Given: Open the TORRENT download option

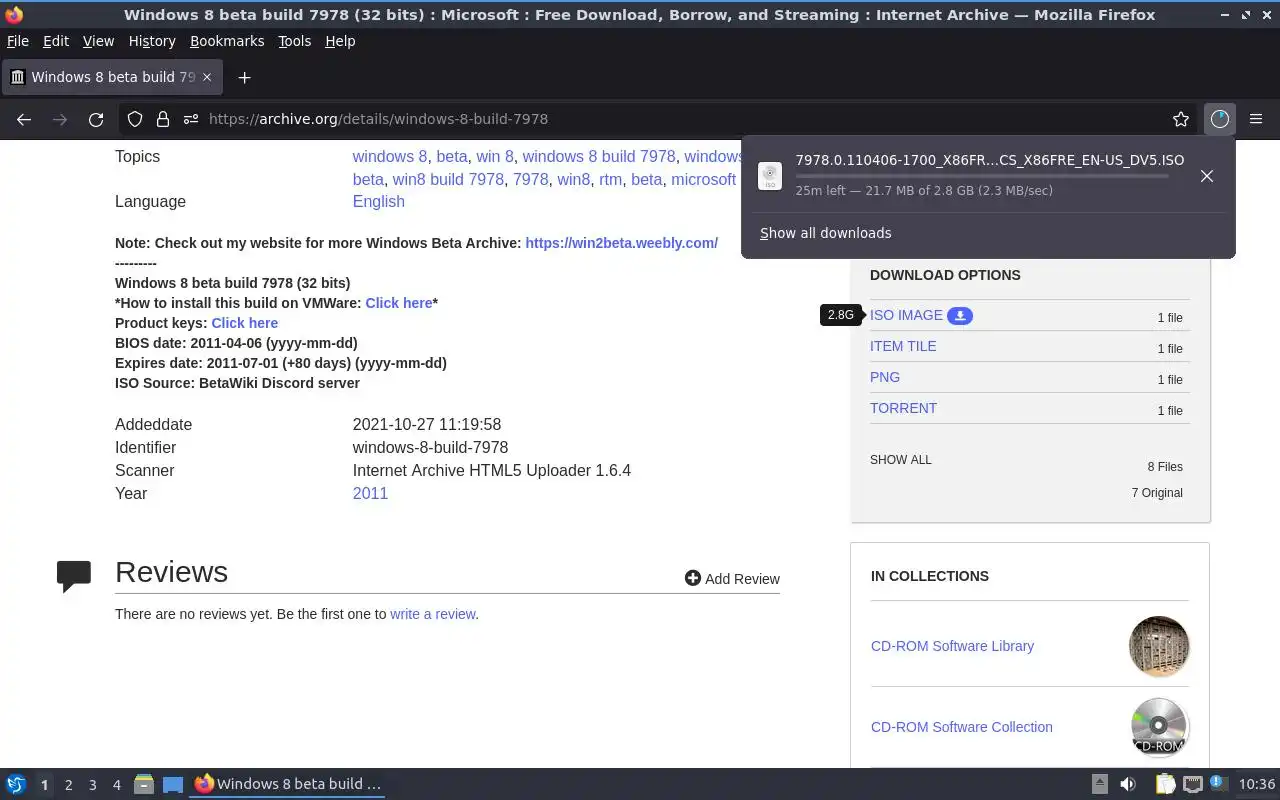Looking at the screenshot, I should tap(903, 408).
